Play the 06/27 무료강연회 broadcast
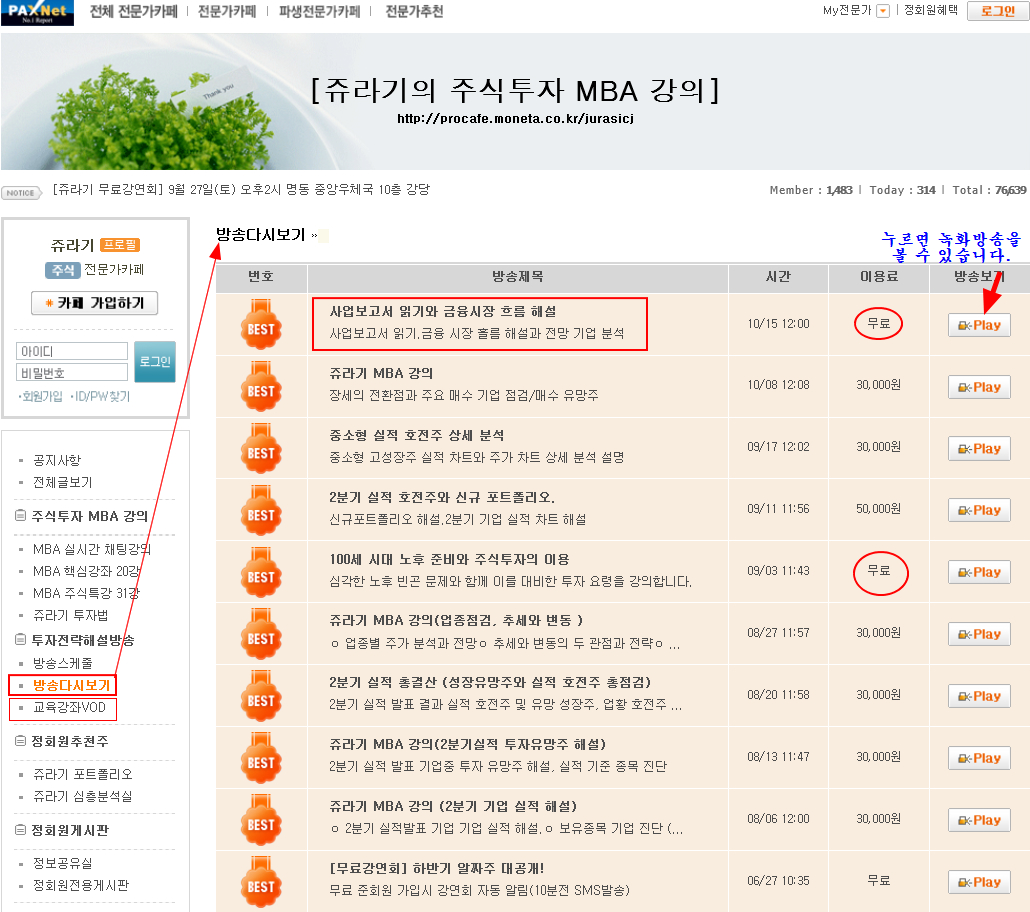1030x912 pixels. (x=979, y=882)
